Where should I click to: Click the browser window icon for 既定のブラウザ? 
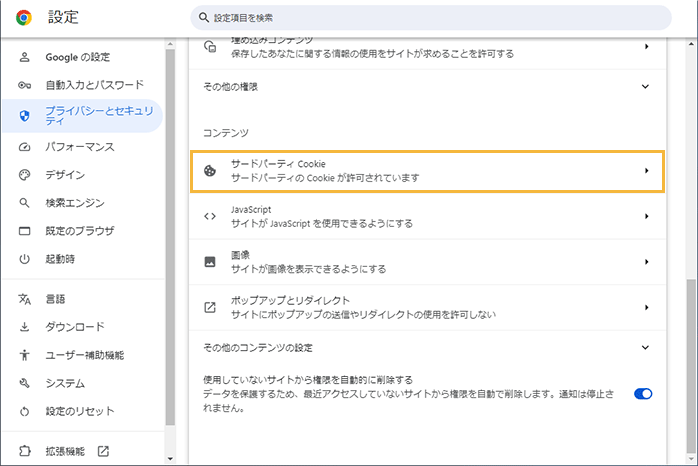pos(24,231)
